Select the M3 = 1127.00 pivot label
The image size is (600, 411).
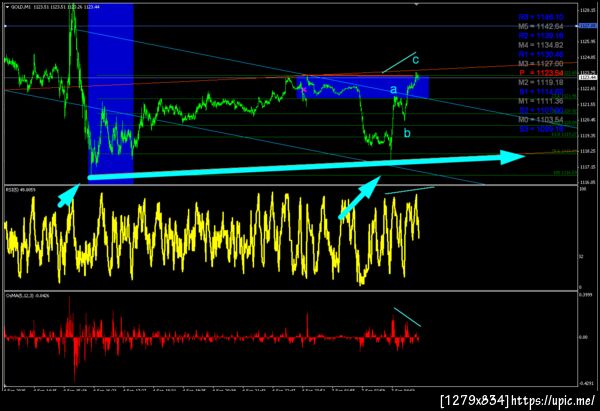(541, 64)
